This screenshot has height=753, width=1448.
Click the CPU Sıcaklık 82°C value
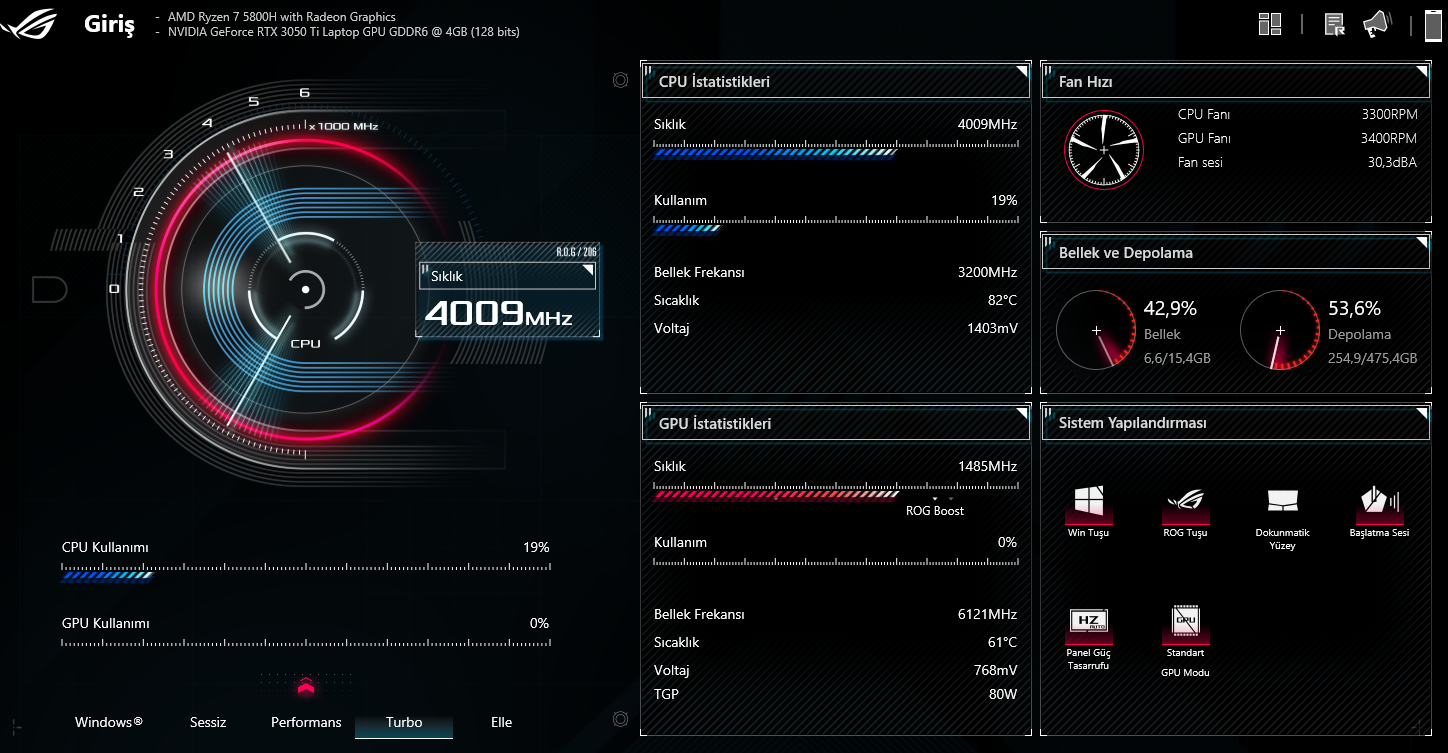1002,300
